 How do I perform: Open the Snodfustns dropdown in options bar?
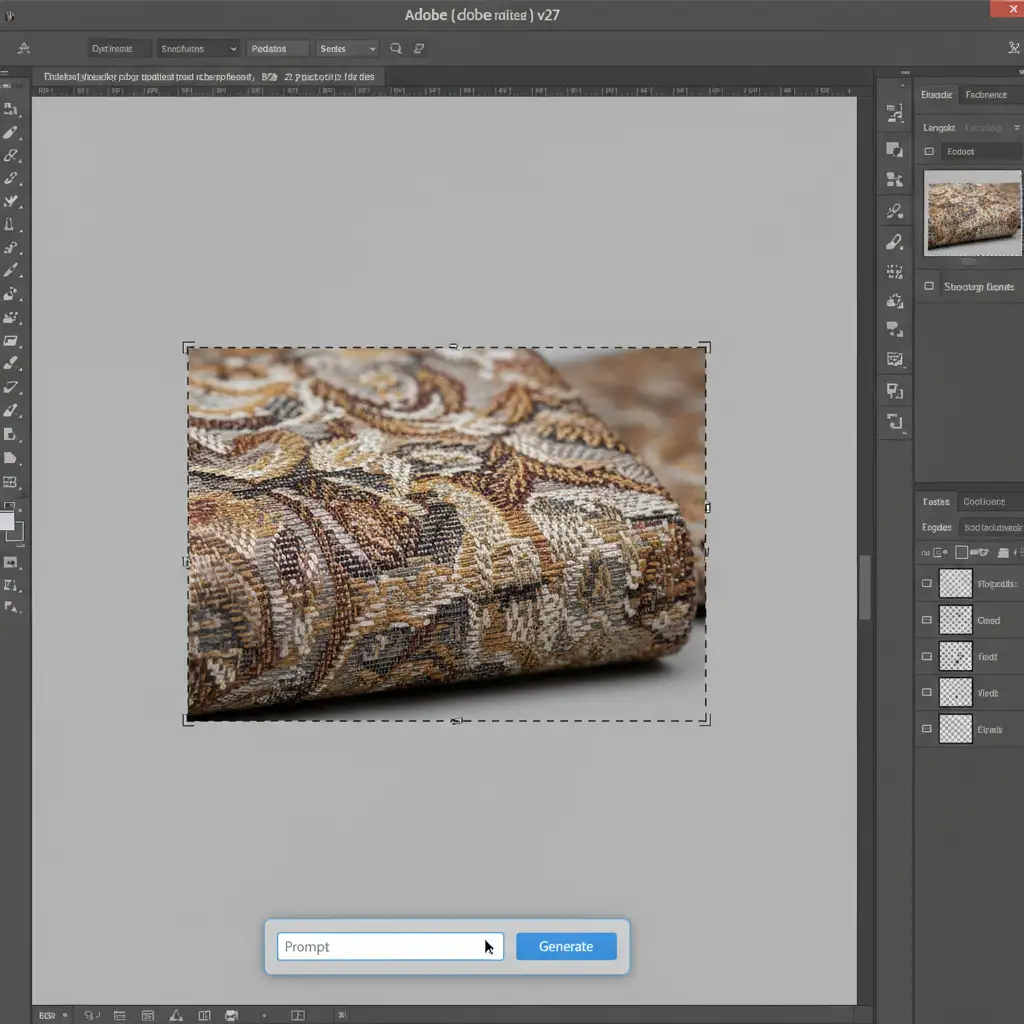pyautogui.click(x=198, y=48)
